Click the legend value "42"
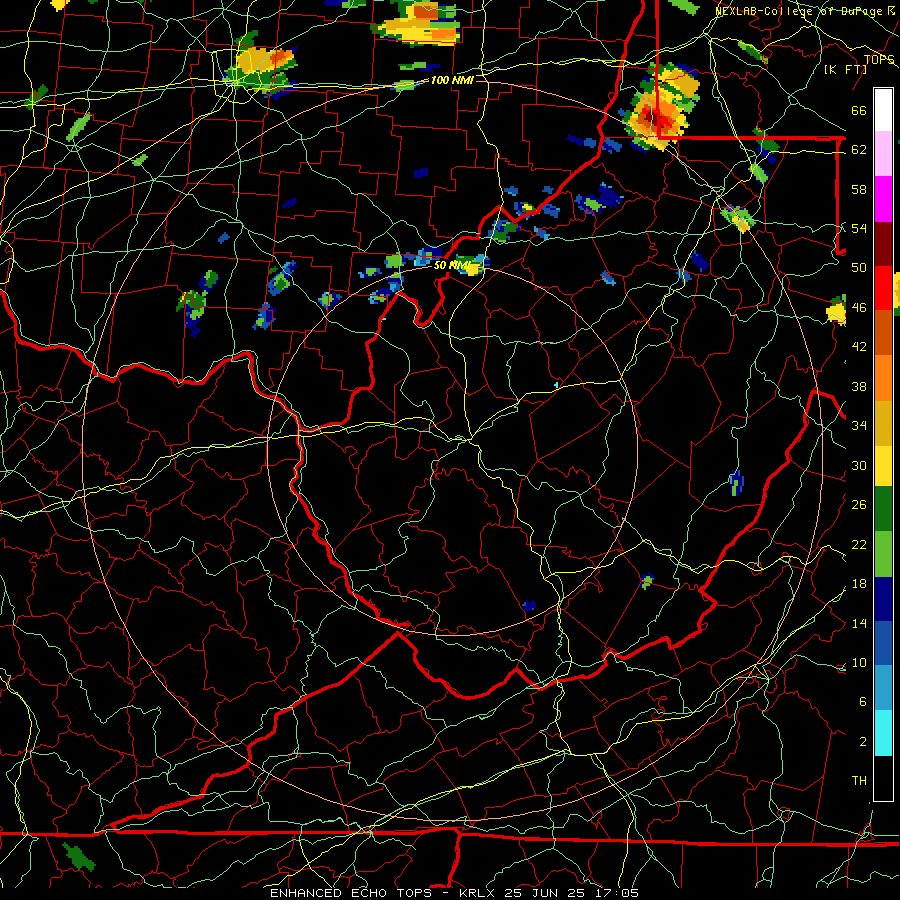The image size is (900, 900). tap(859, 347)
